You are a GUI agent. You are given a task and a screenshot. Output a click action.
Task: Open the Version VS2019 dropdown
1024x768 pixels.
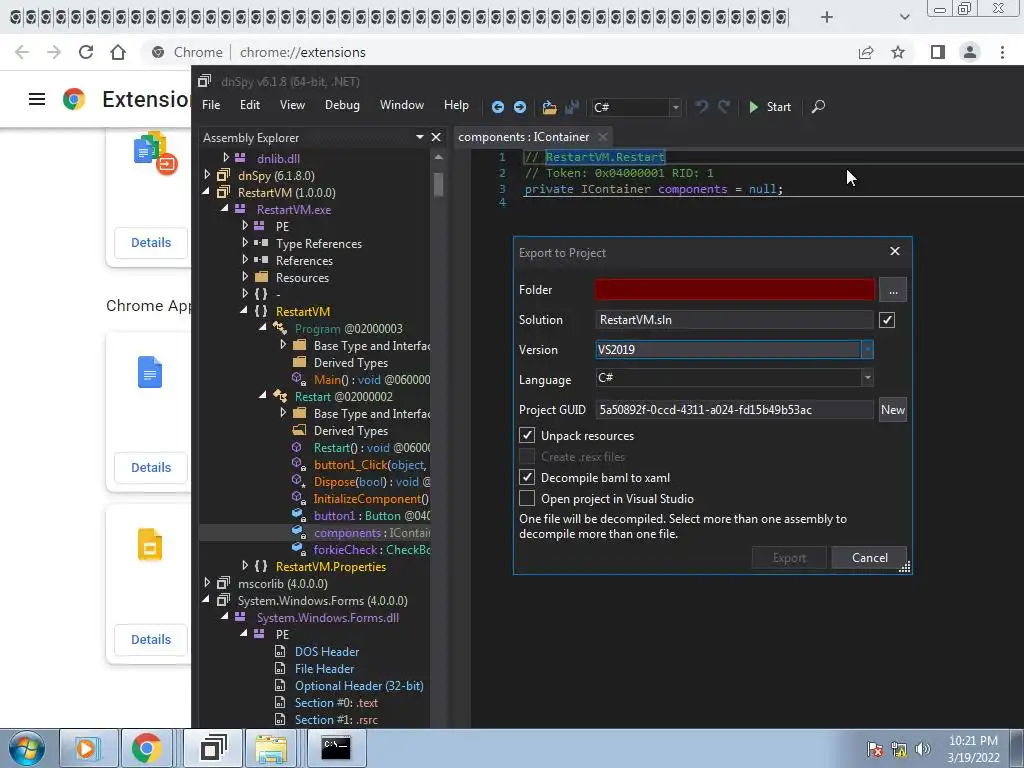(867, 349)
